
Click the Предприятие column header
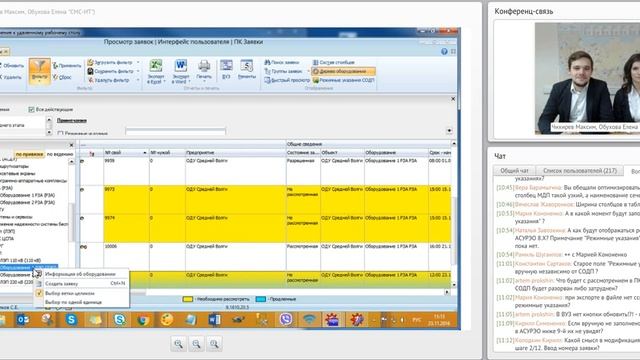(236, 153)
